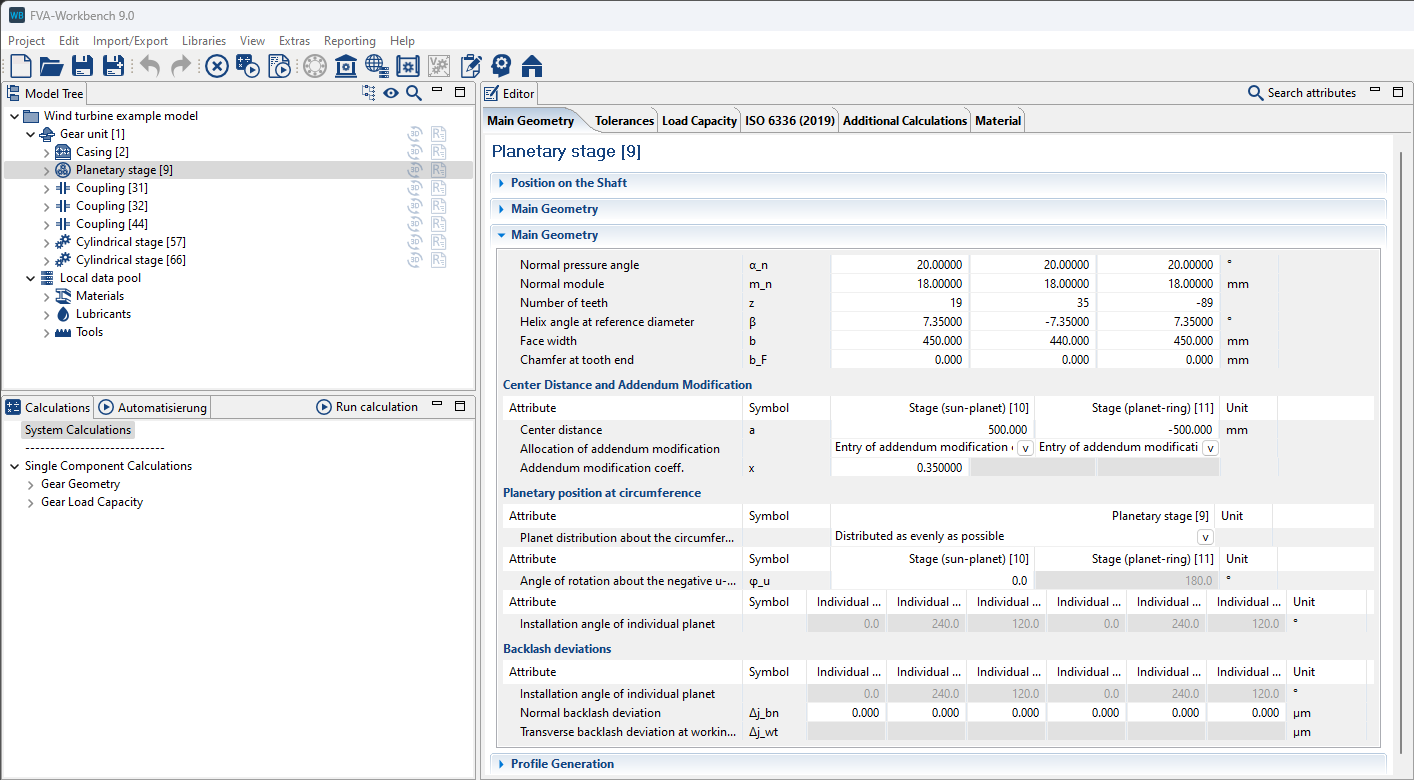Viewport: 1414px width, 780px height.
Task: Click the 3D icon for Casing [2]
Action: click(x=416, y=152)
